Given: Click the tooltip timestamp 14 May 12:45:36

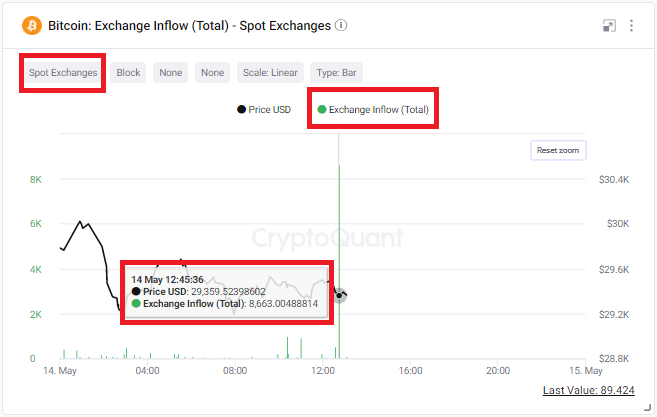Looking at the screenshot, I should coord(167,280).
